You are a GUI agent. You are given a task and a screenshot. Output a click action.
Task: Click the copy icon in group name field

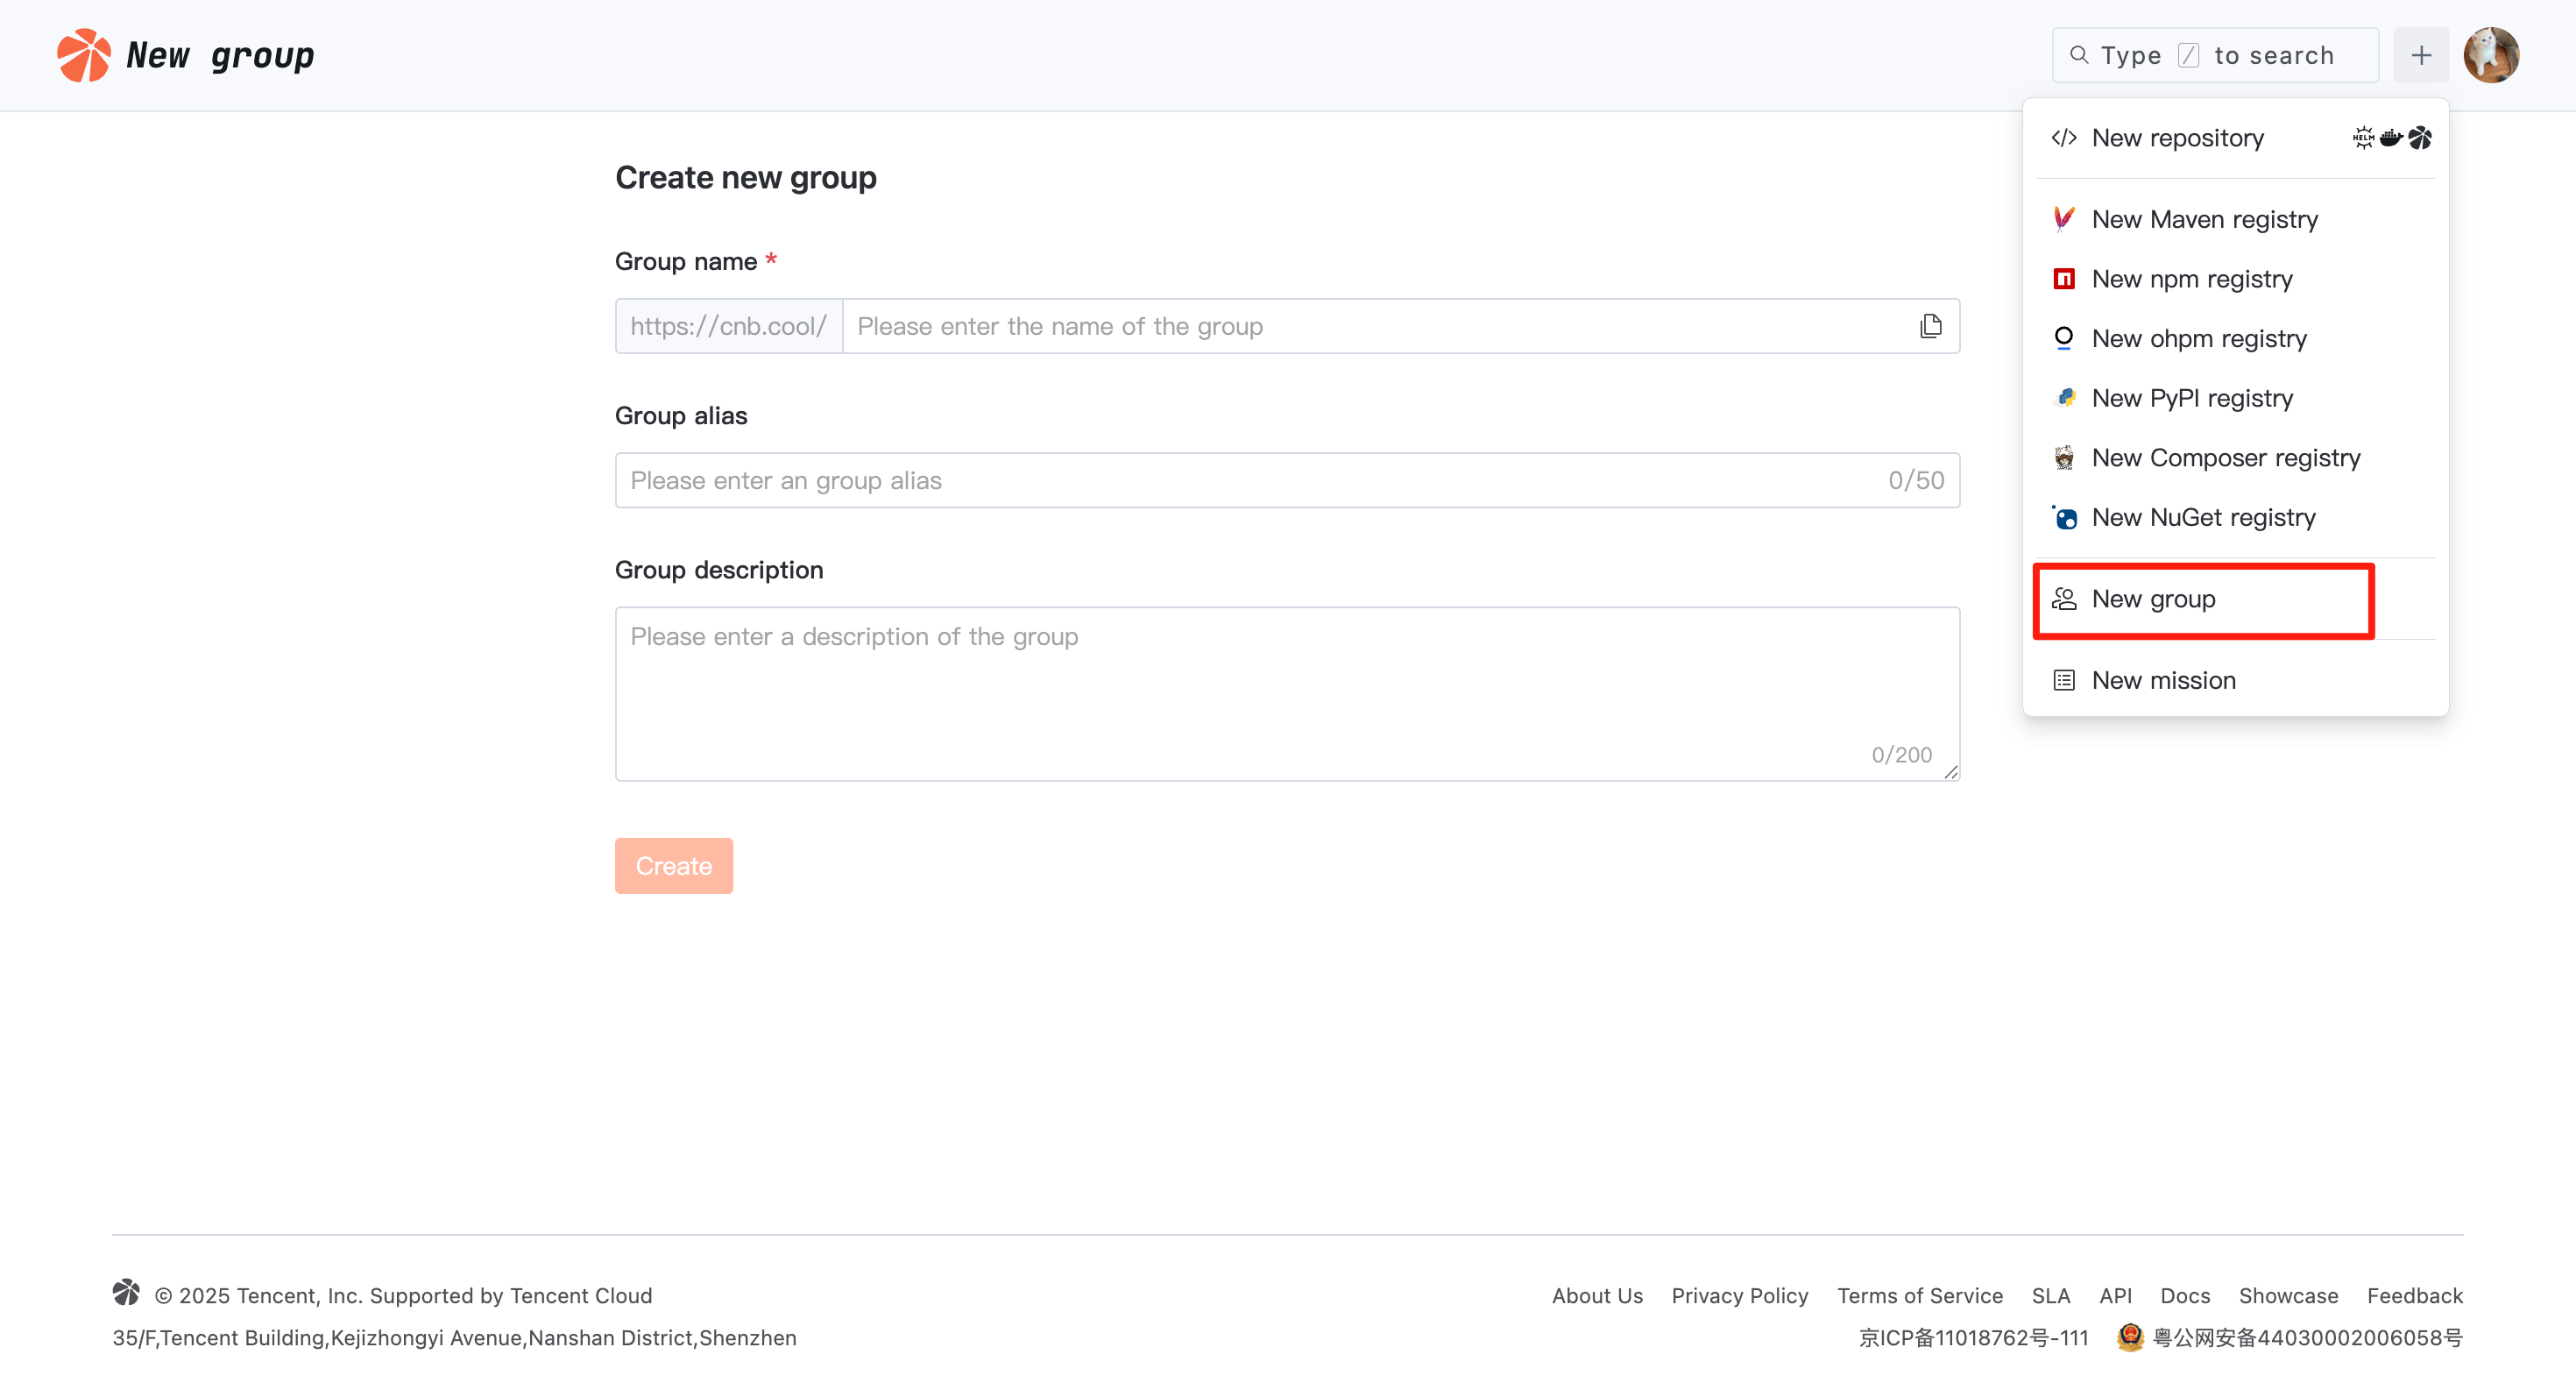[x=1930, y=326]
